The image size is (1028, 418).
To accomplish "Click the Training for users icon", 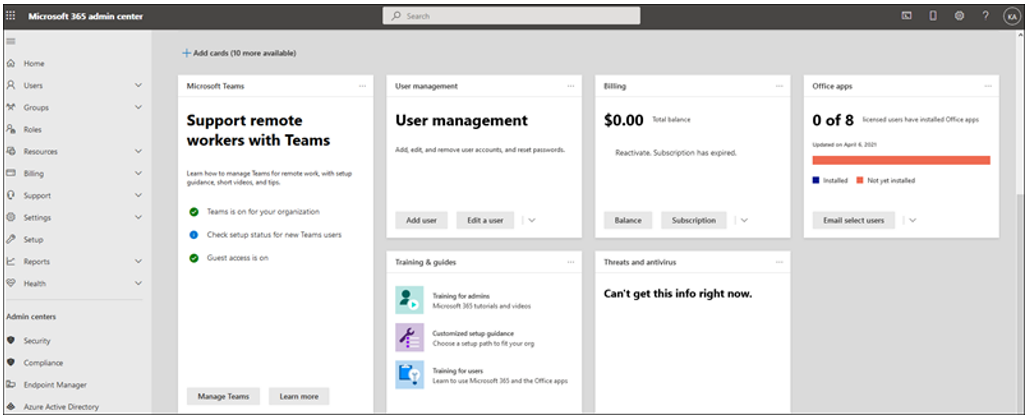I will point(410,375).
